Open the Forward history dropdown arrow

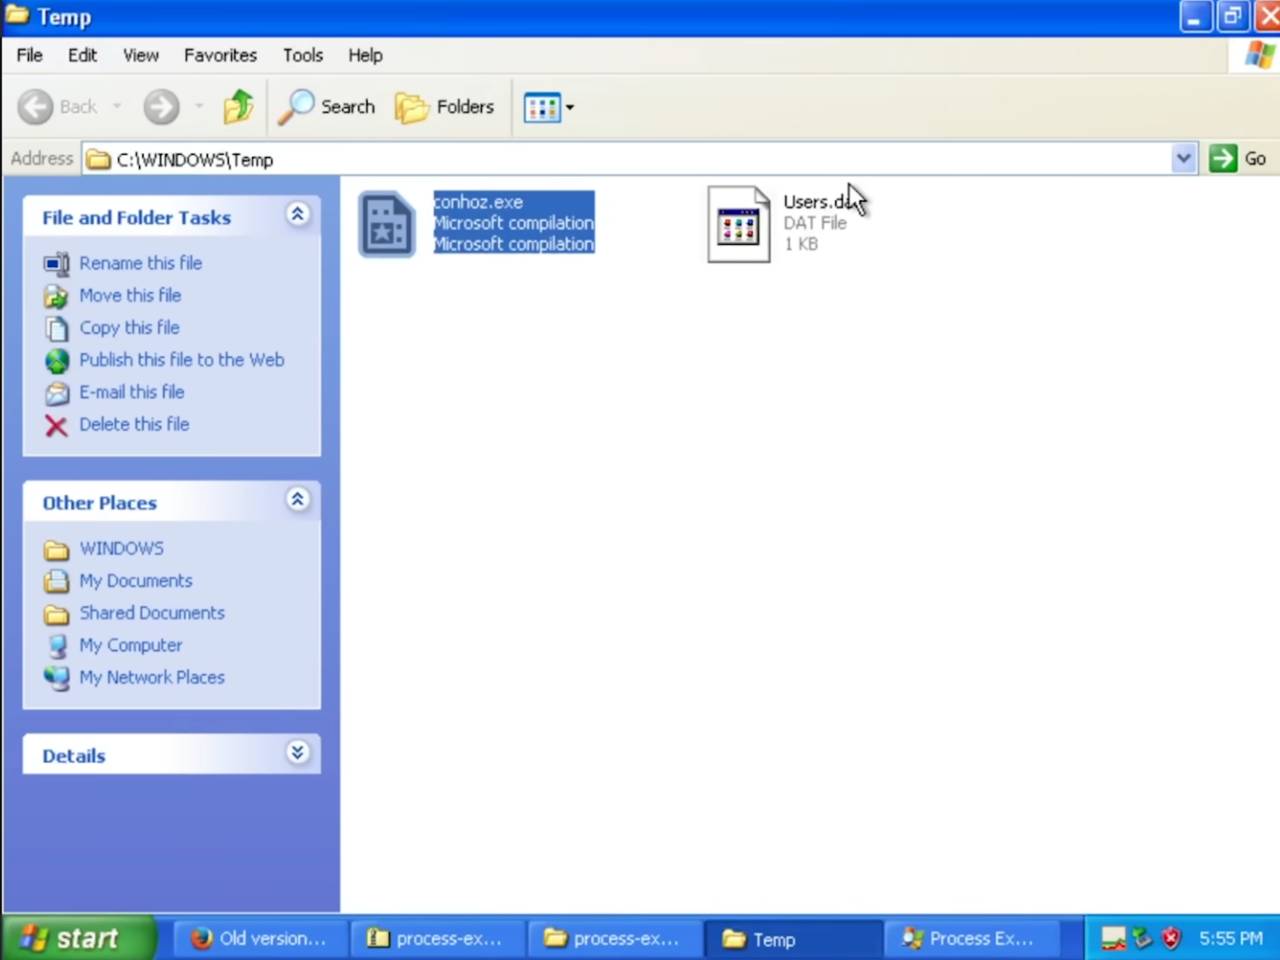(199, 107)
